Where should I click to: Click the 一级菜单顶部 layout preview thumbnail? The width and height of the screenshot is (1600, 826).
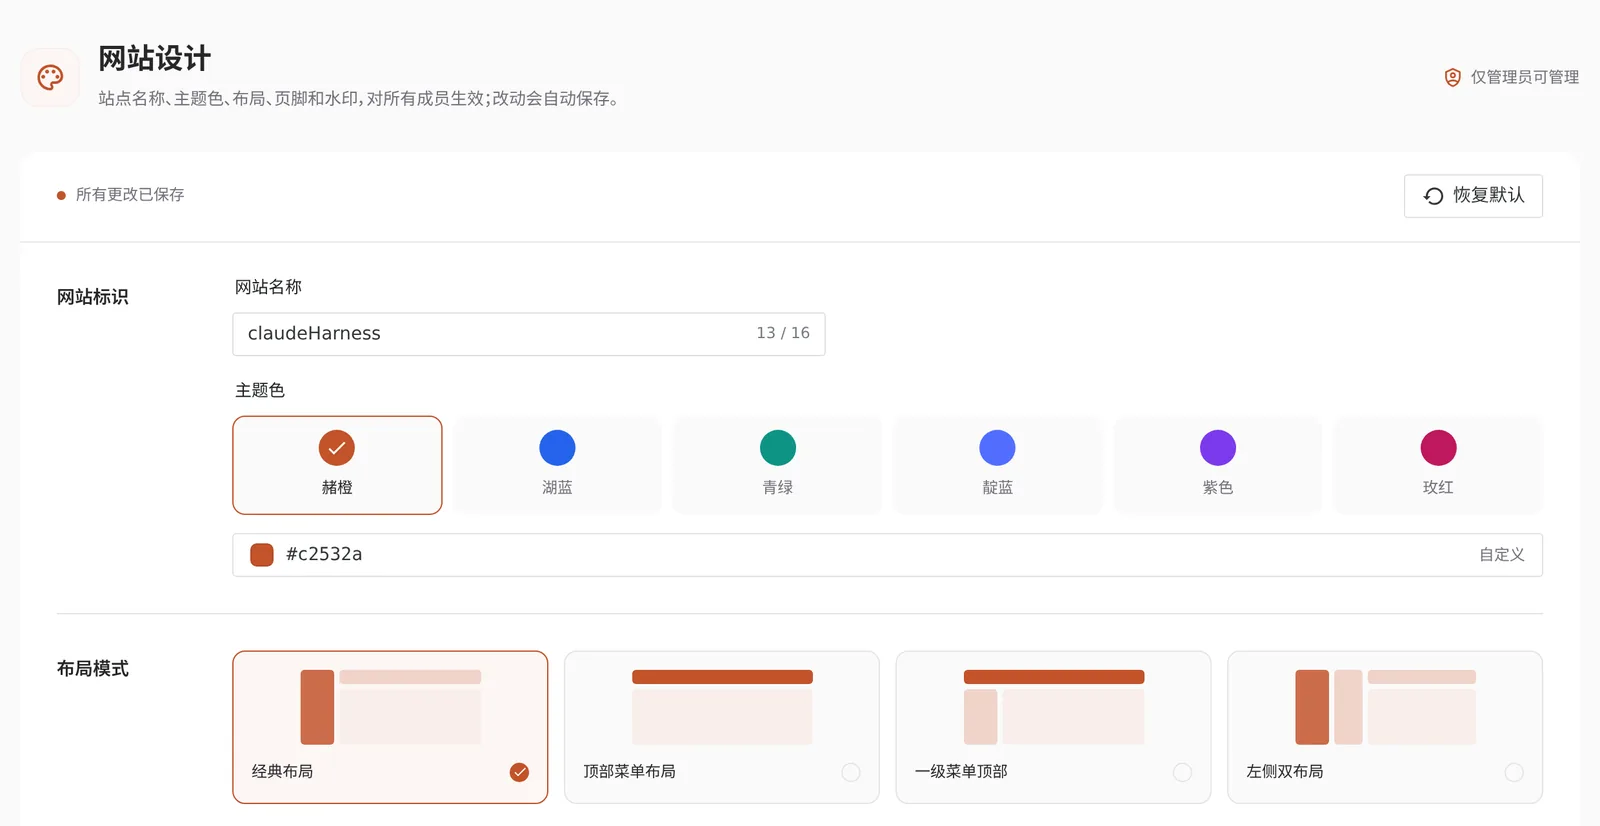click(x=1054, y=707)
